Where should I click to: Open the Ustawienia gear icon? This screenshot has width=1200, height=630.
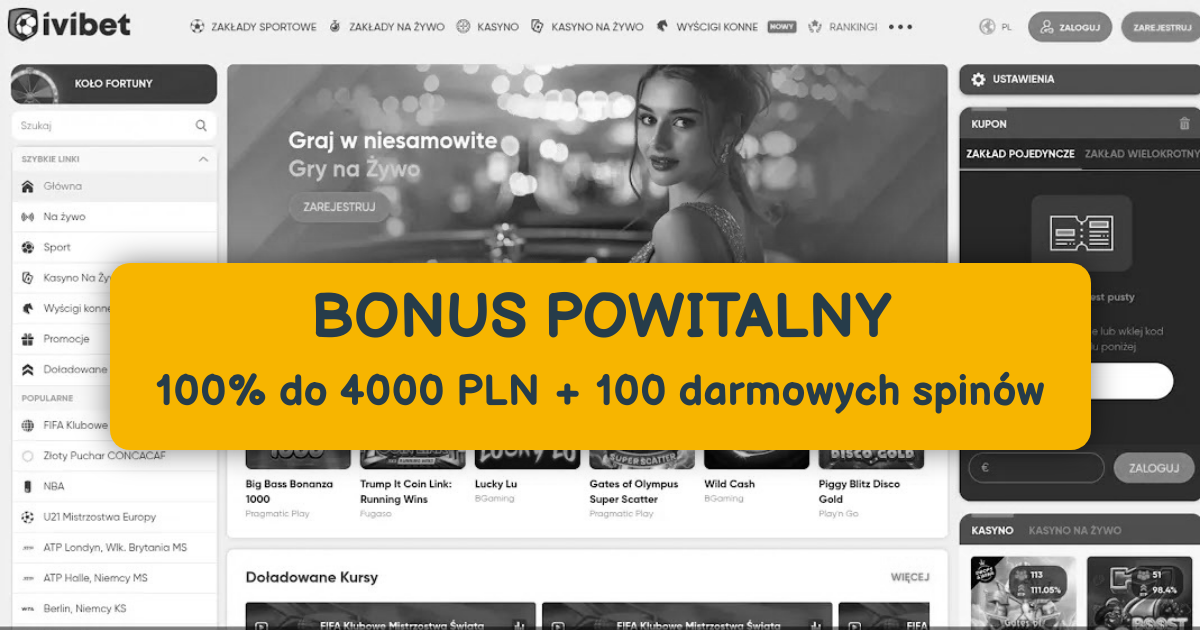[x=978, y=79]
